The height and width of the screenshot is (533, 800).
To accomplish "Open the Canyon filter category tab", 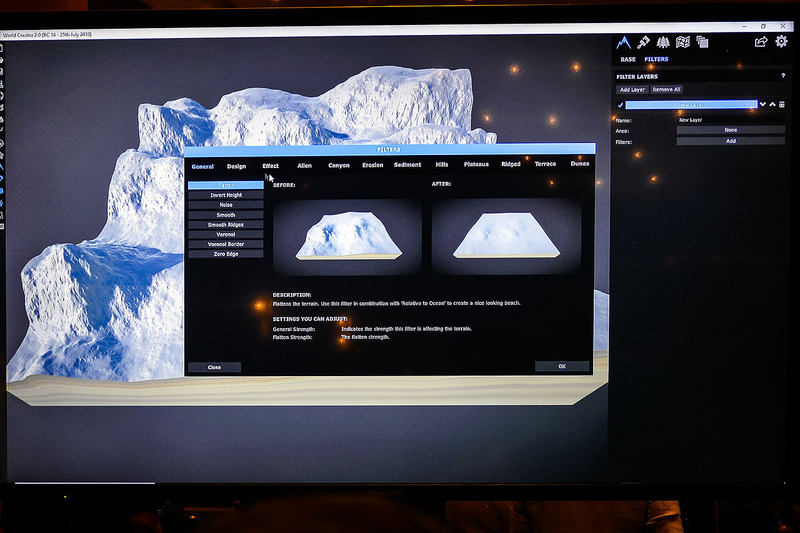I will pos(339,165).
